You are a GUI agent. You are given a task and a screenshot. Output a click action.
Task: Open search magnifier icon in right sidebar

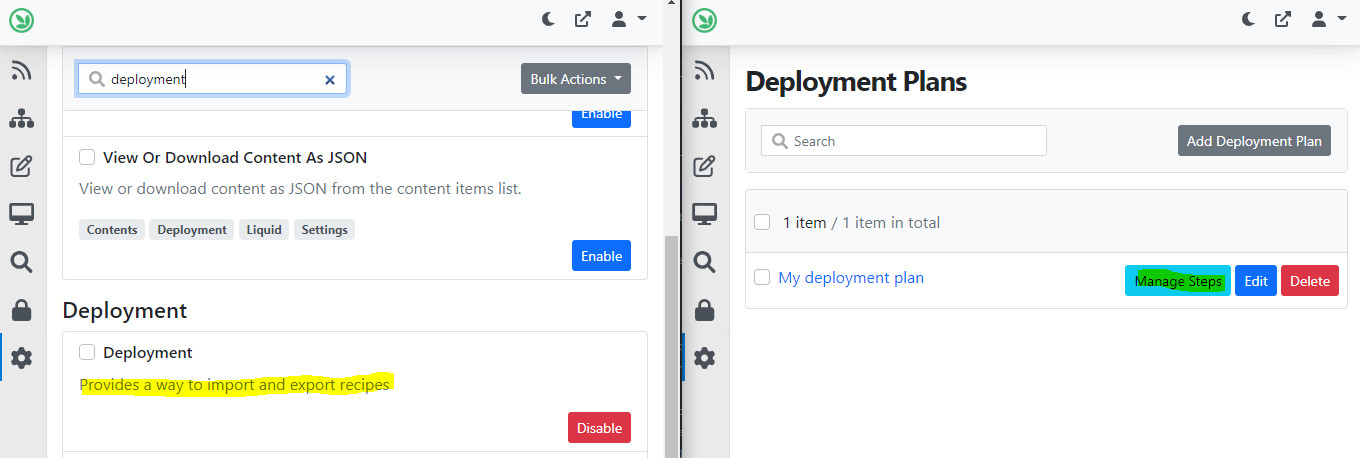(705, 262)
